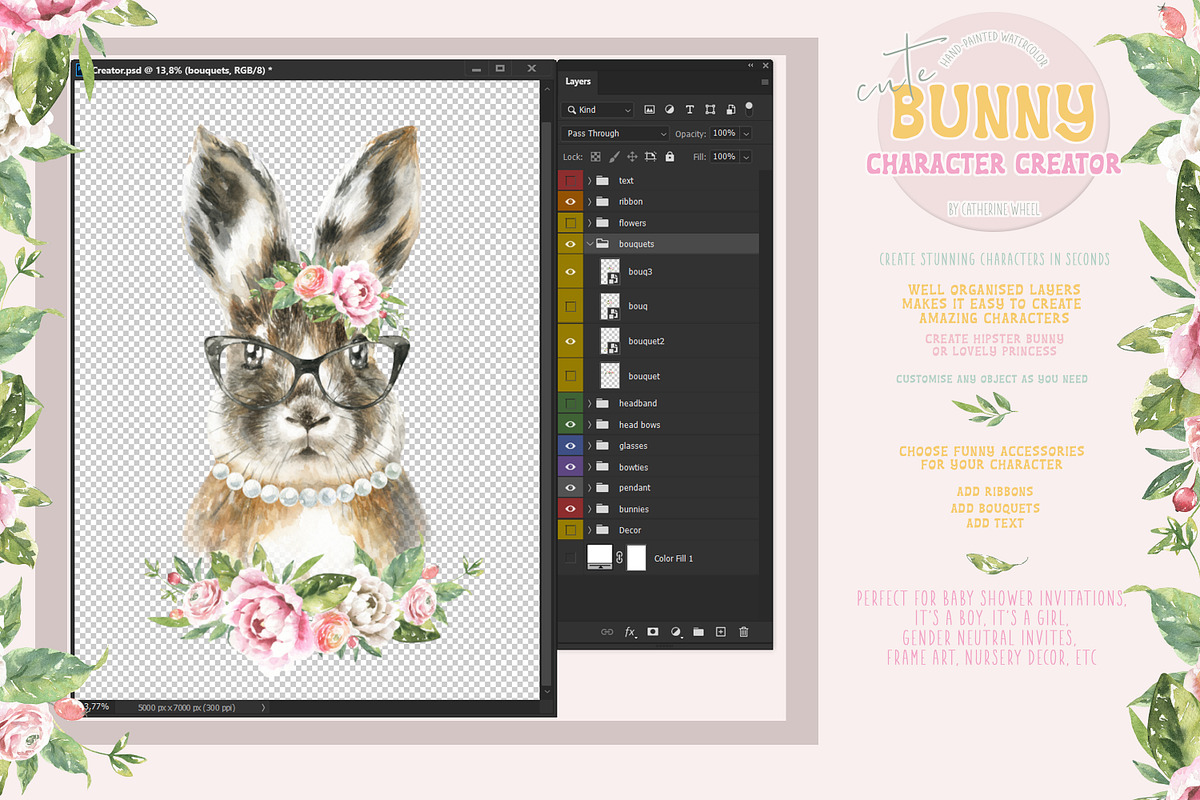The image size is (1200, 800).
Task: Click the folder icon of bunnies group
Action: tap(602, 509)
